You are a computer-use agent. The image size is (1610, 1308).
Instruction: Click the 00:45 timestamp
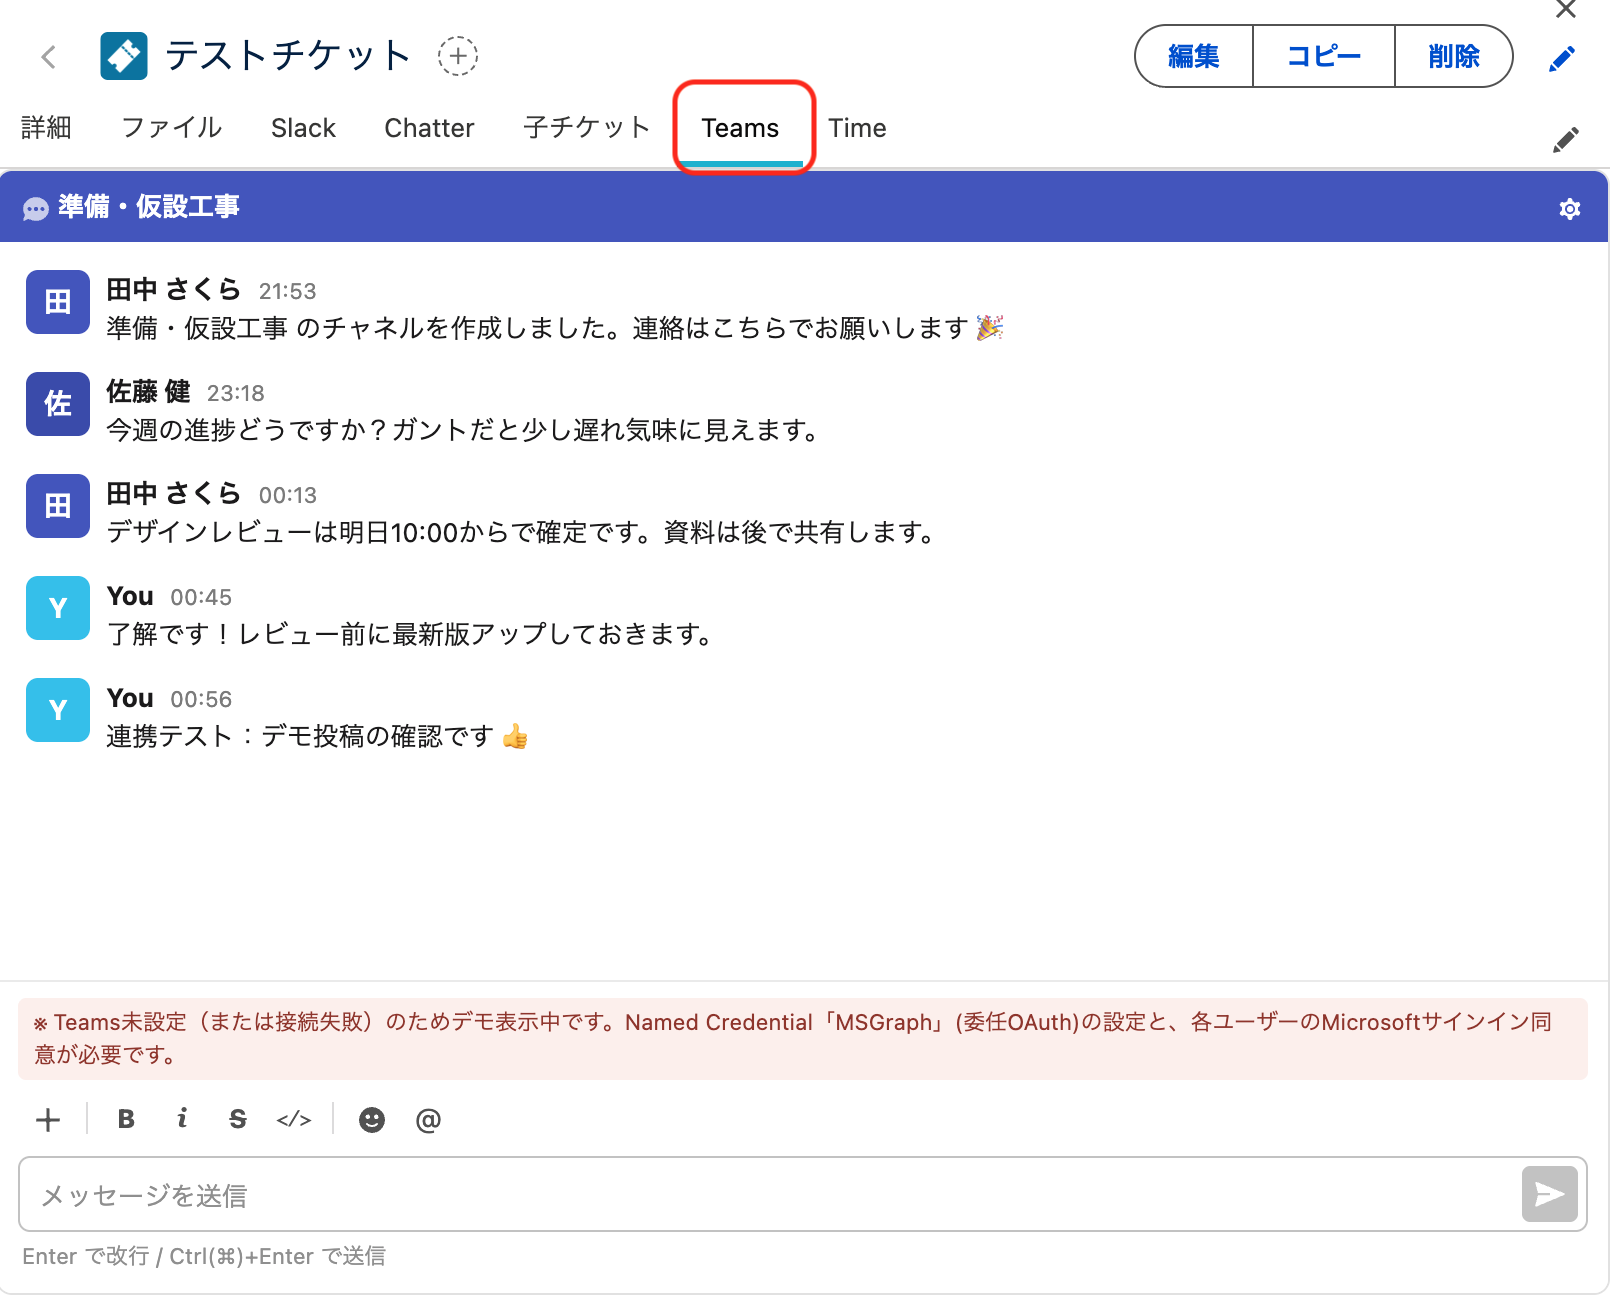point(201,597)
